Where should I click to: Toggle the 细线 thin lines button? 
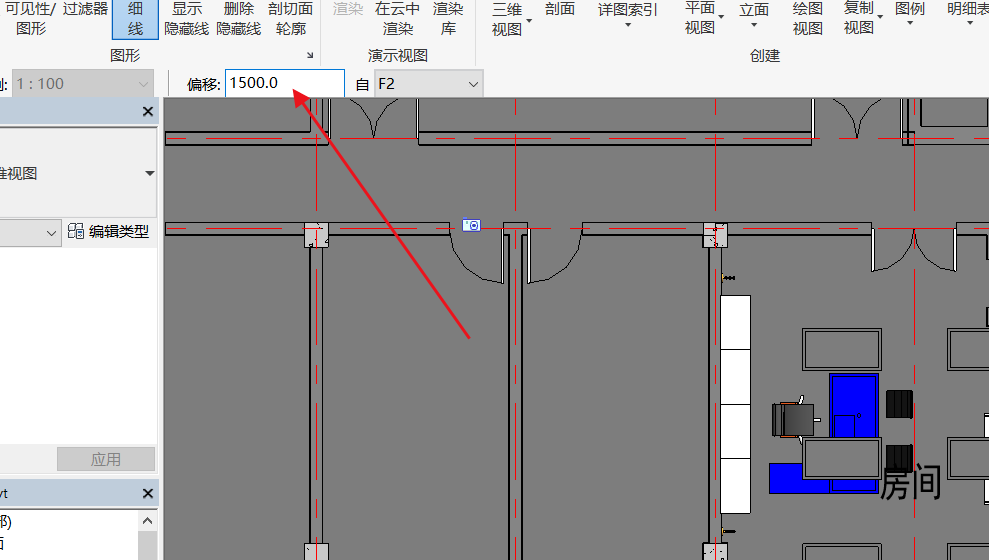[134, 18]
